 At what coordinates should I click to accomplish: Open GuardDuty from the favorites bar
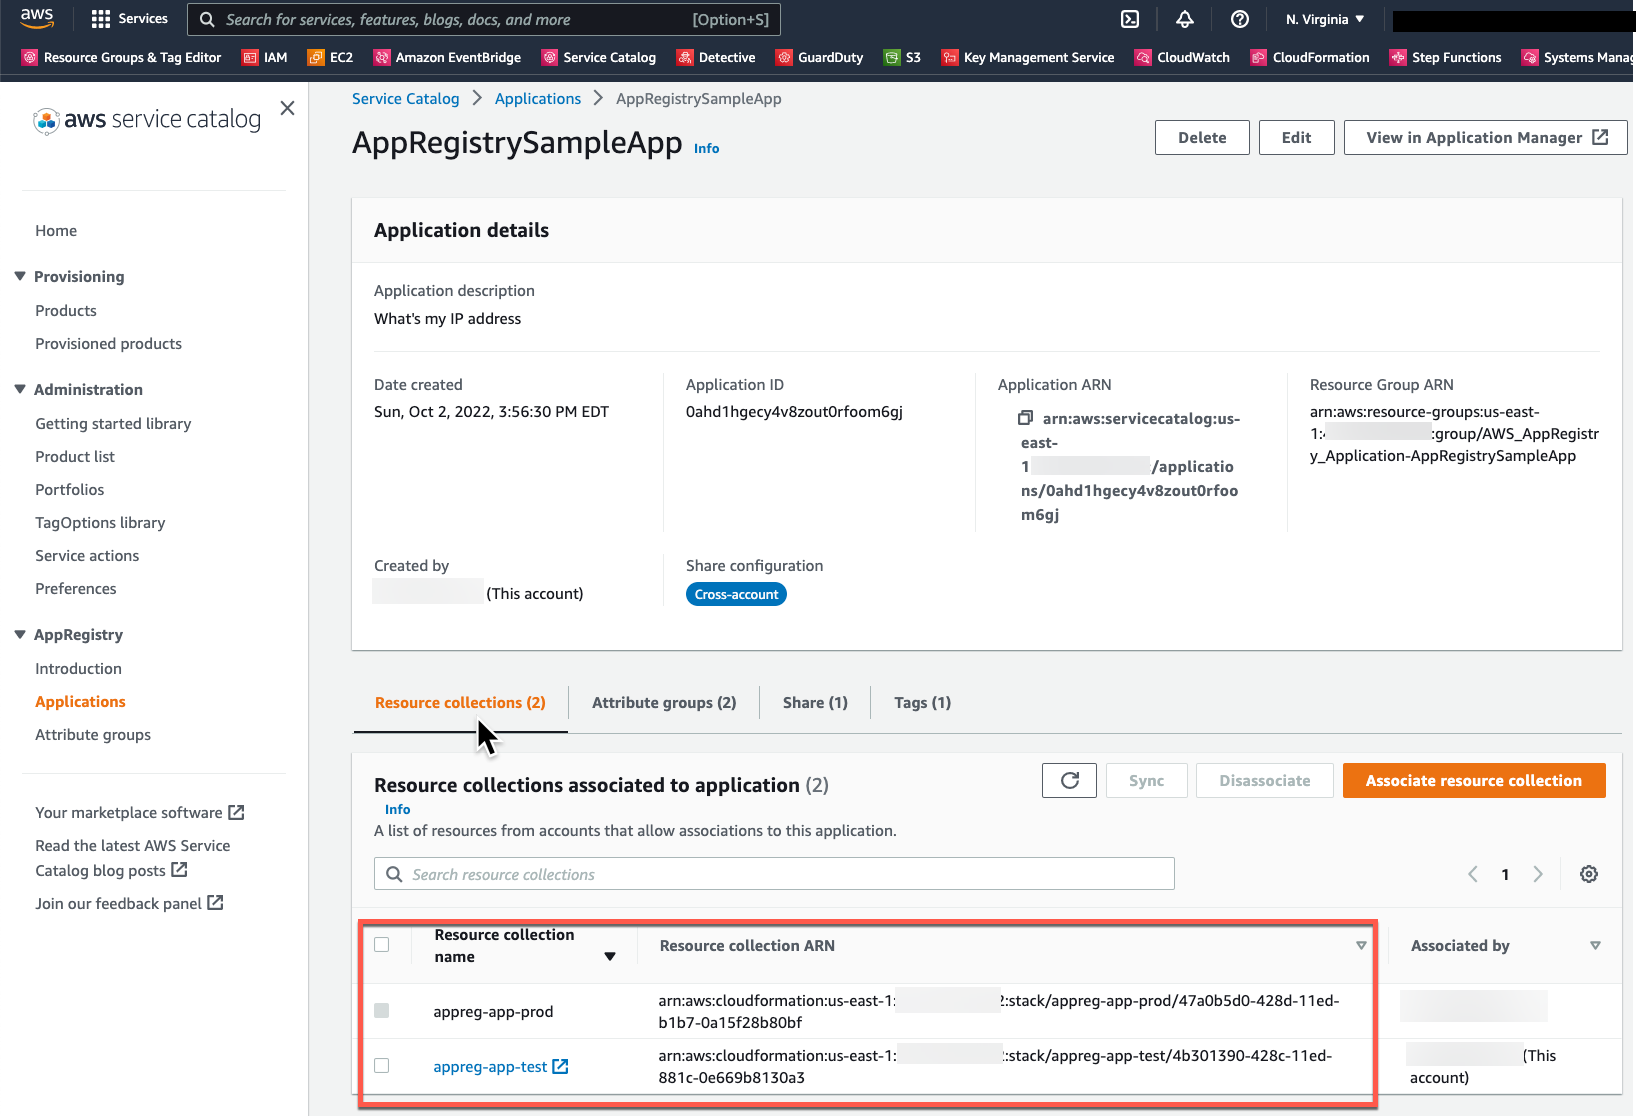tap(820, 57)
